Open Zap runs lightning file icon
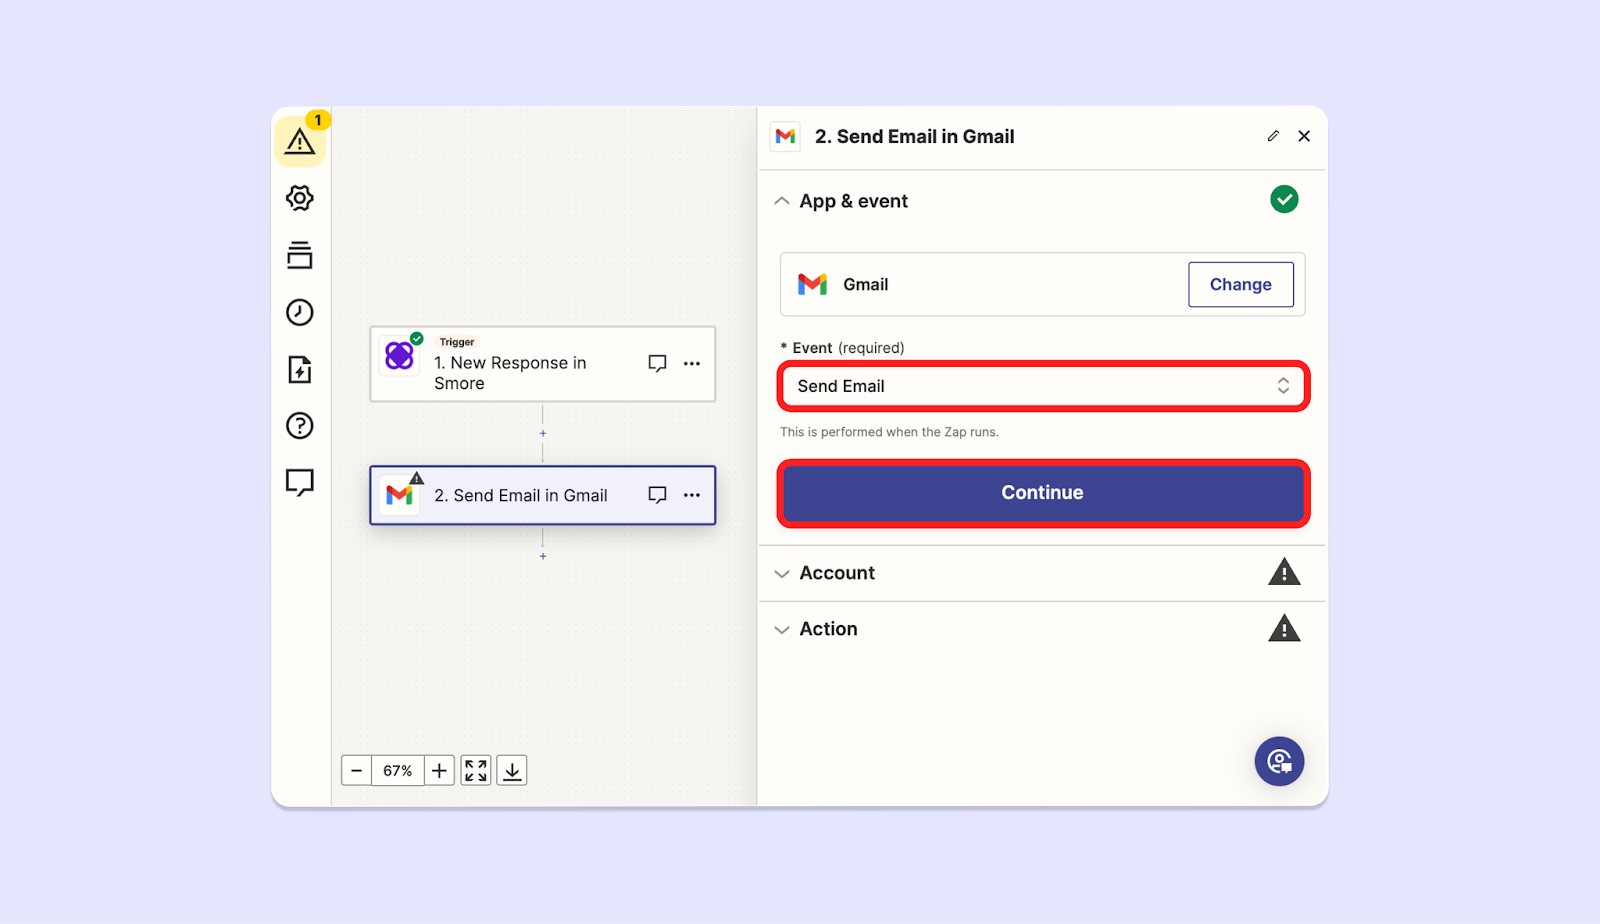Image resolution: width=1600 pixels, height=924 pixels. point(300,369)
